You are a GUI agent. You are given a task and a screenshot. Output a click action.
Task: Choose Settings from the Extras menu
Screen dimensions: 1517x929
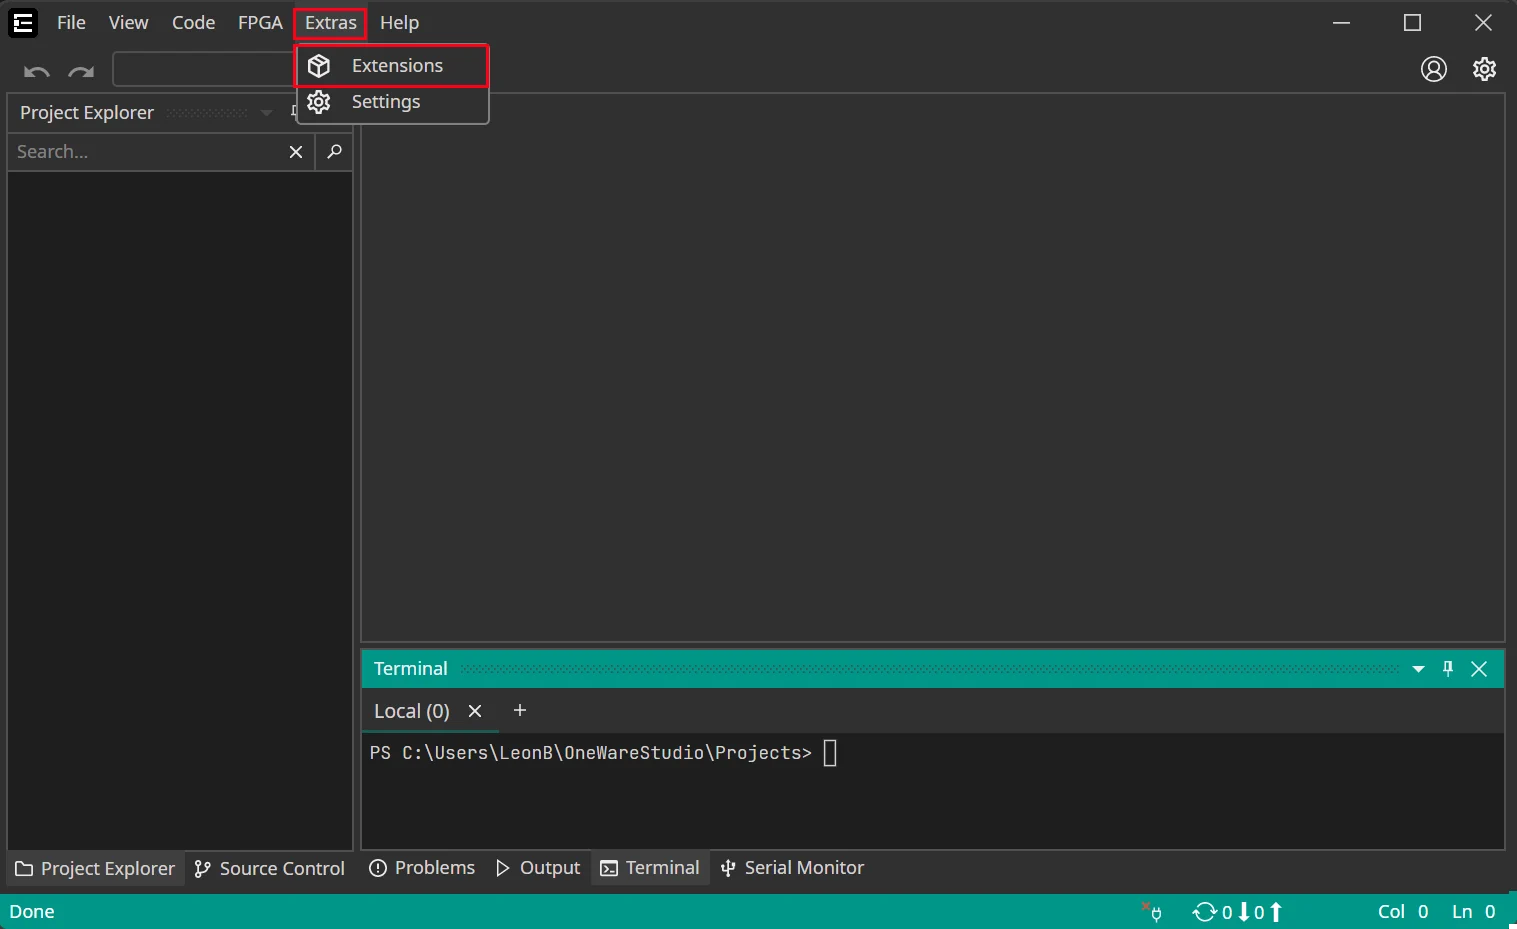(x=386, y=102)
